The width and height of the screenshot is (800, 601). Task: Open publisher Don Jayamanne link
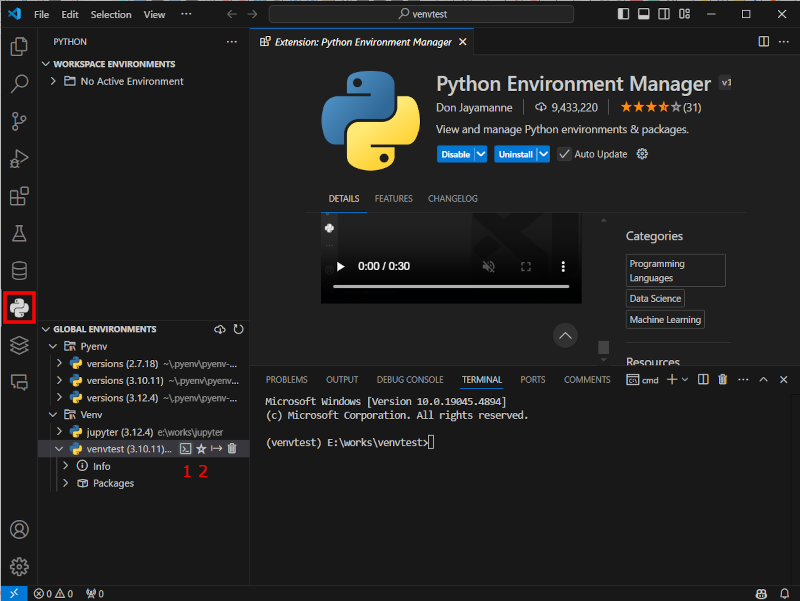(x=474, y=108)
